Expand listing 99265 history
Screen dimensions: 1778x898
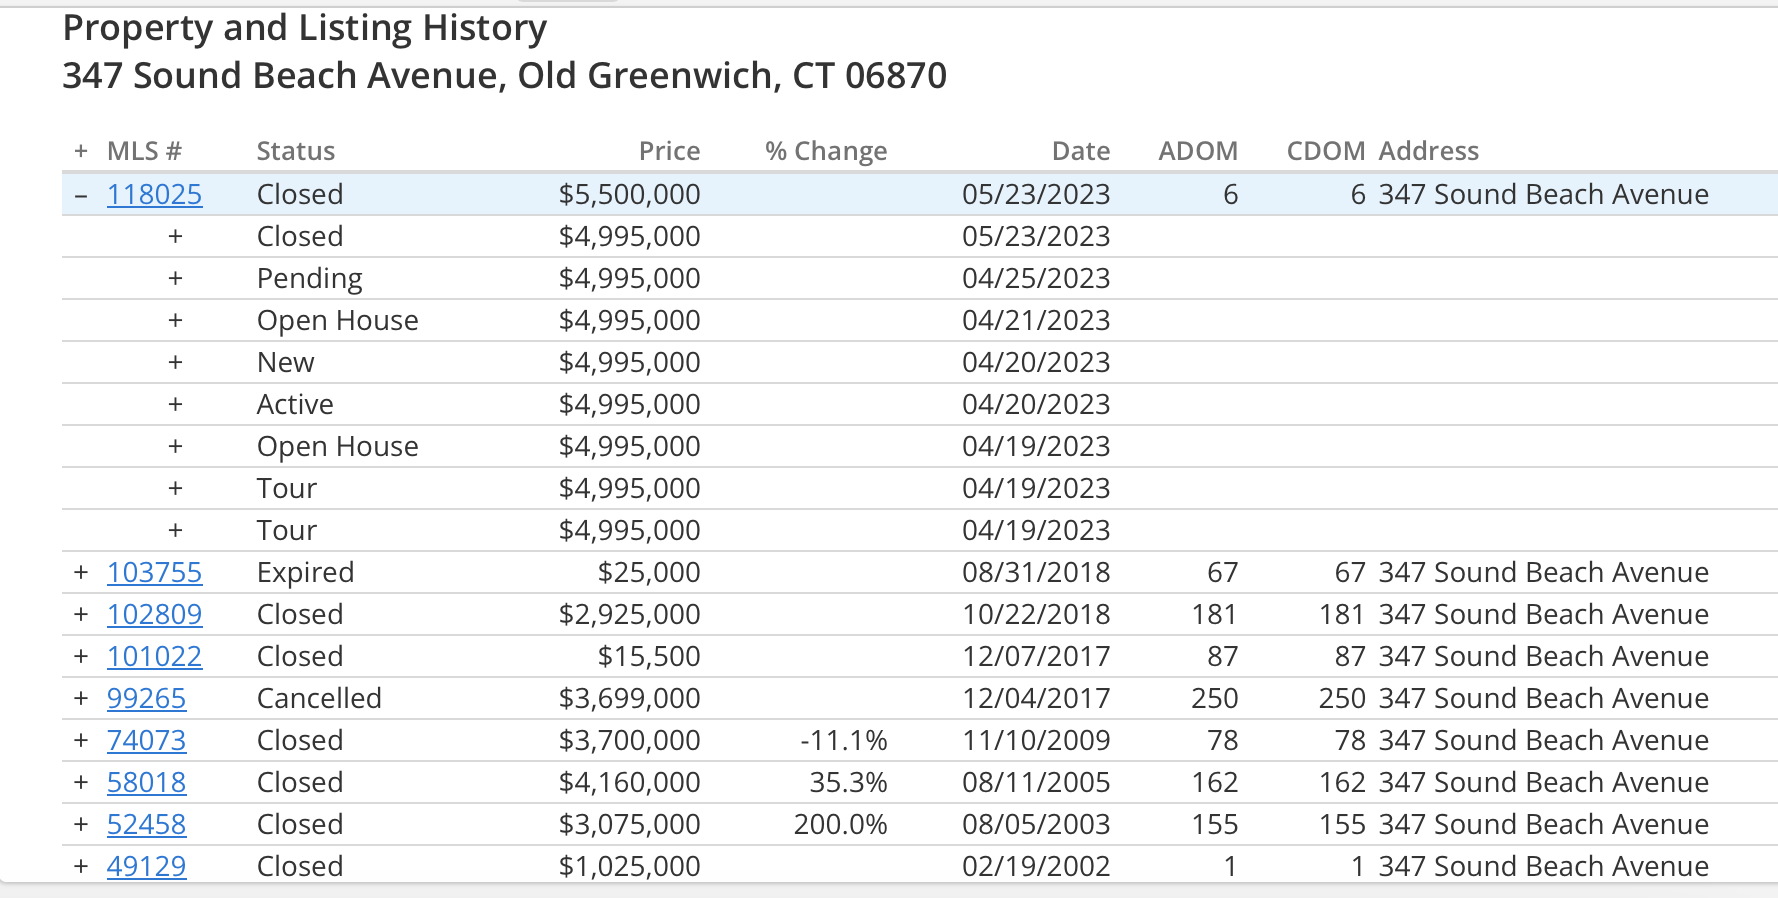point(81,699)
